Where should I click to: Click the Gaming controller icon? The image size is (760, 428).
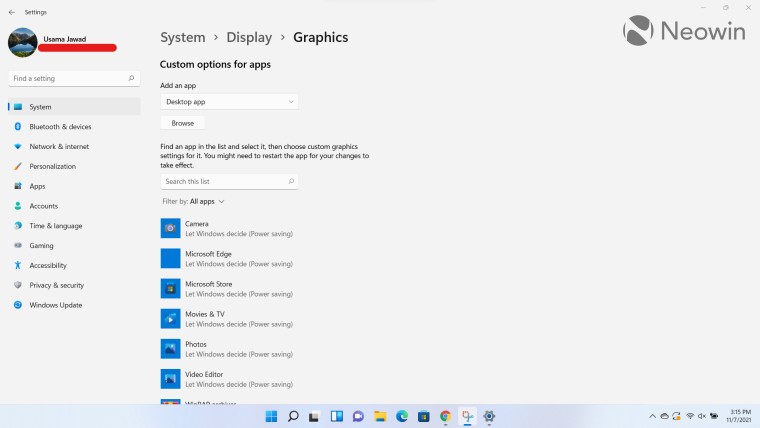(x=18, y=245)
